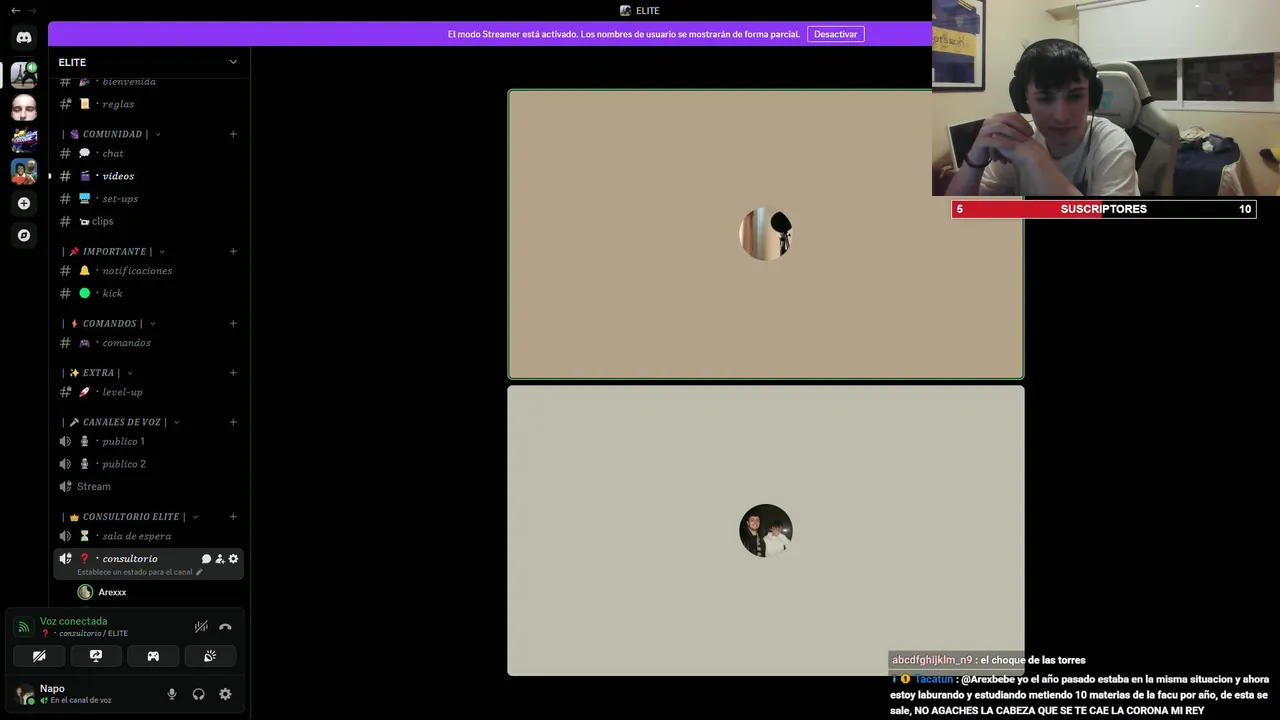The height and width of the screenshot is (720, 1280).
Task: Disconnect from the voice channel
Action: pos(225,627)
